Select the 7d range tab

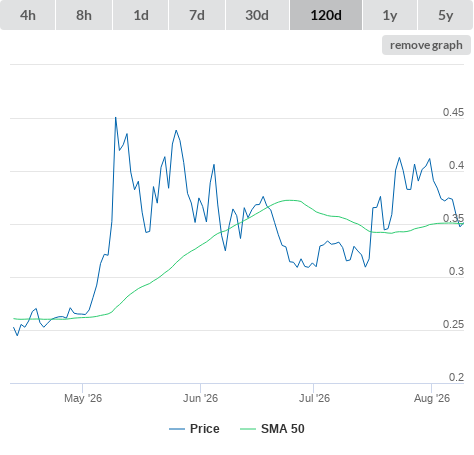pos(197,15)
